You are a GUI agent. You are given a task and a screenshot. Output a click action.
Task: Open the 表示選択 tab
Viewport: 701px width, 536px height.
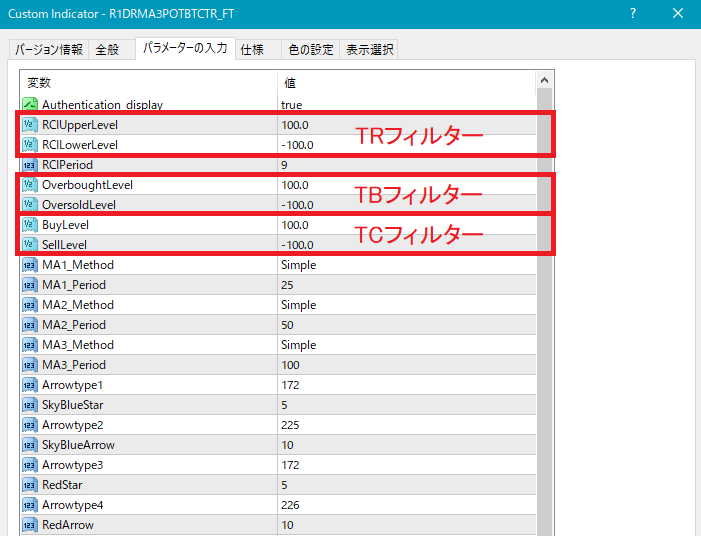point(369,49)
